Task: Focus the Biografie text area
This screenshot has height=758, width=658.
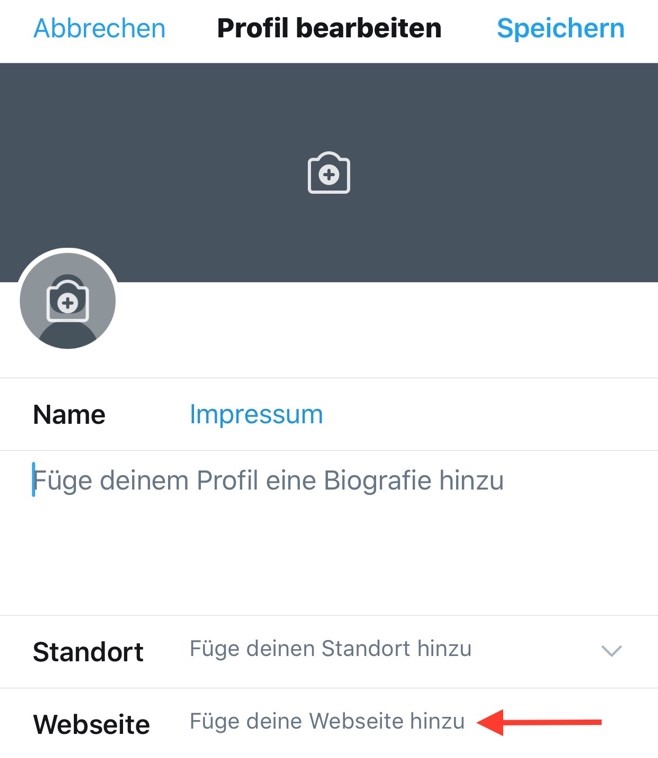Action: [x=329, y=533]
